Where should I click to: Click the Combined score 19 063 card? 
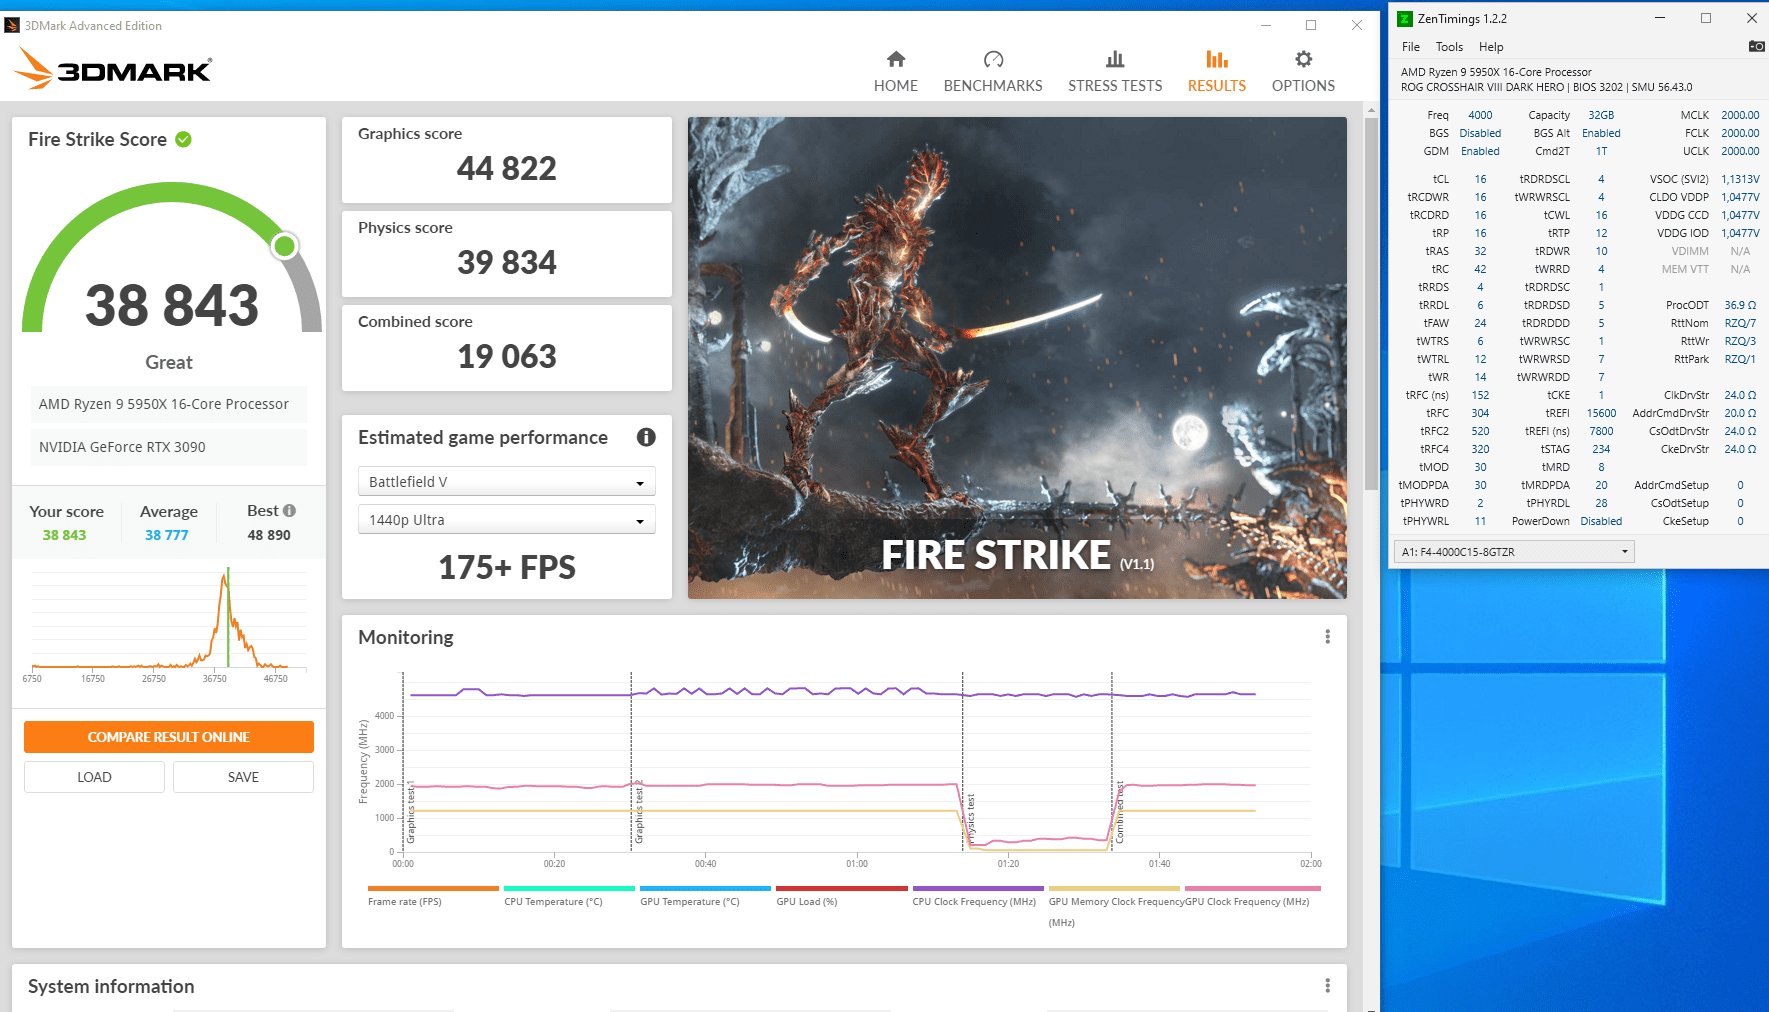506,348
